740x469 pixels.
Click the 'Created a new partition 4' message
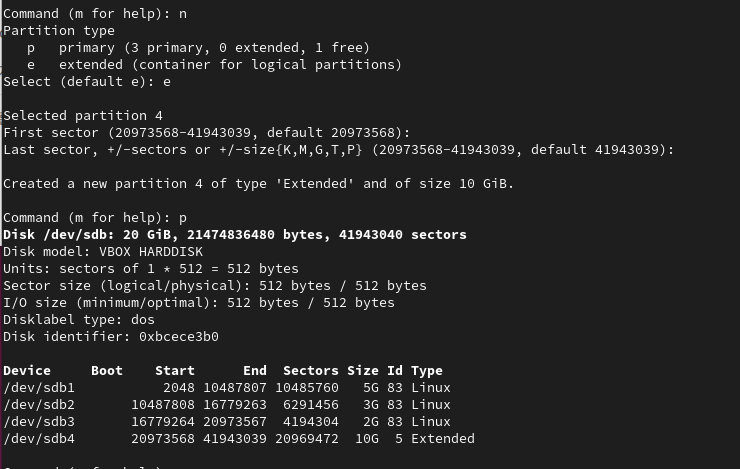pos(258,183)
